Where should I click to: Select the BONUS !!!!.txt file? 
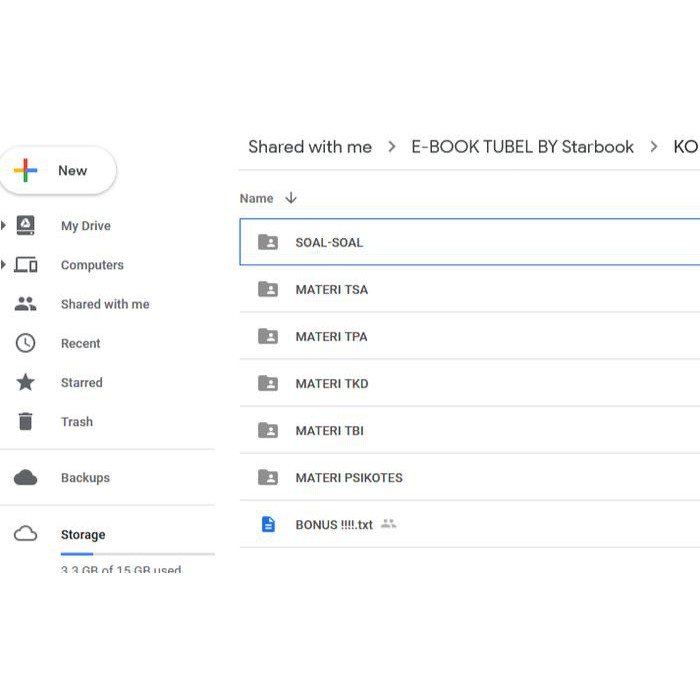click(x=334, y=525)
